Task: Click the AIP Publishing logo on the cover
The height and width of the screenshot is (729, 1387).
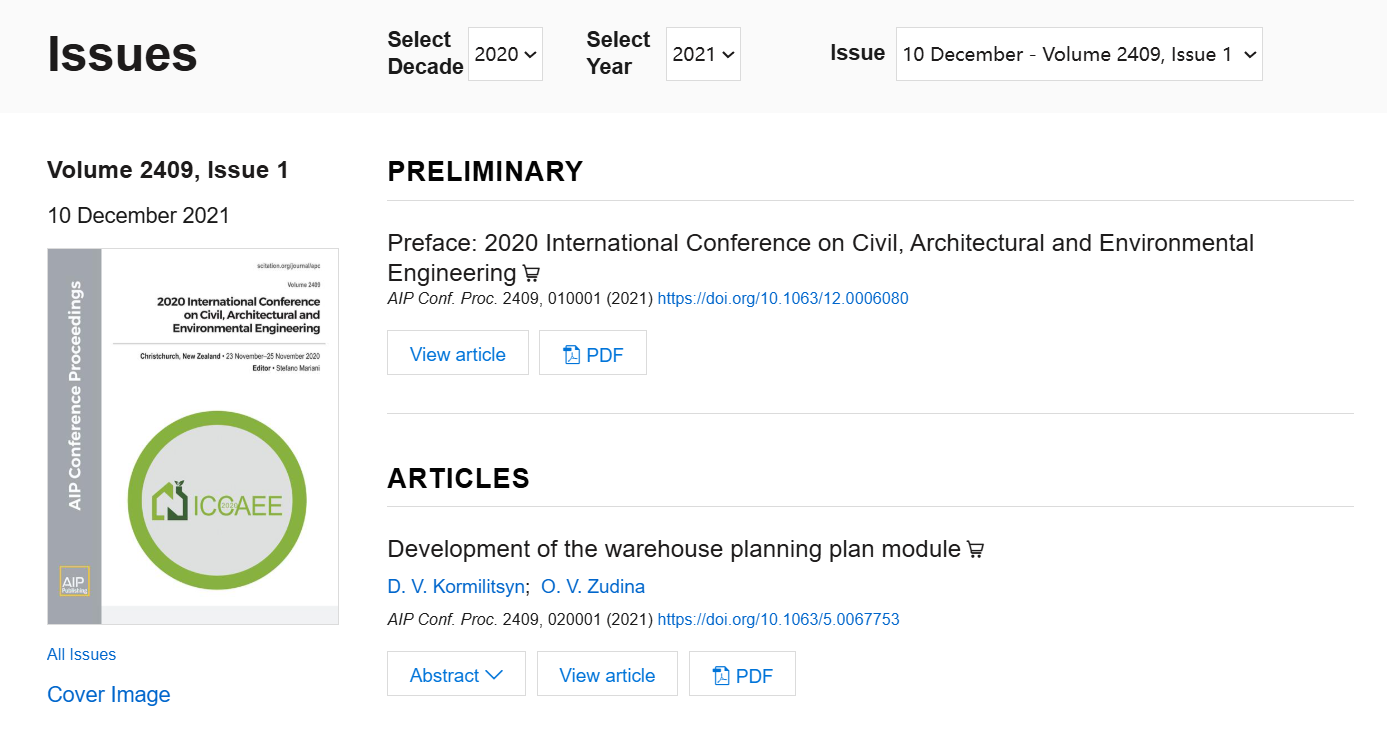Action: point(74,582)
